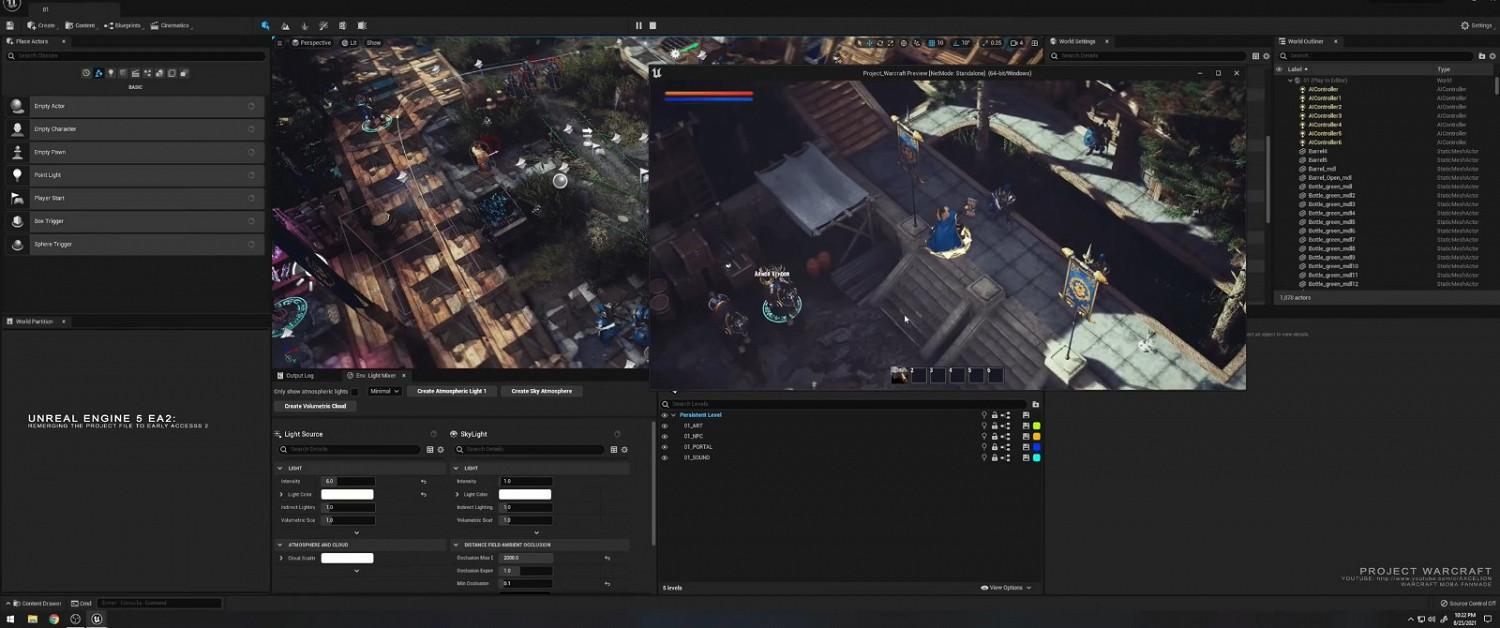Click the SkyLight Light Color white swatch

coord(525,494)
